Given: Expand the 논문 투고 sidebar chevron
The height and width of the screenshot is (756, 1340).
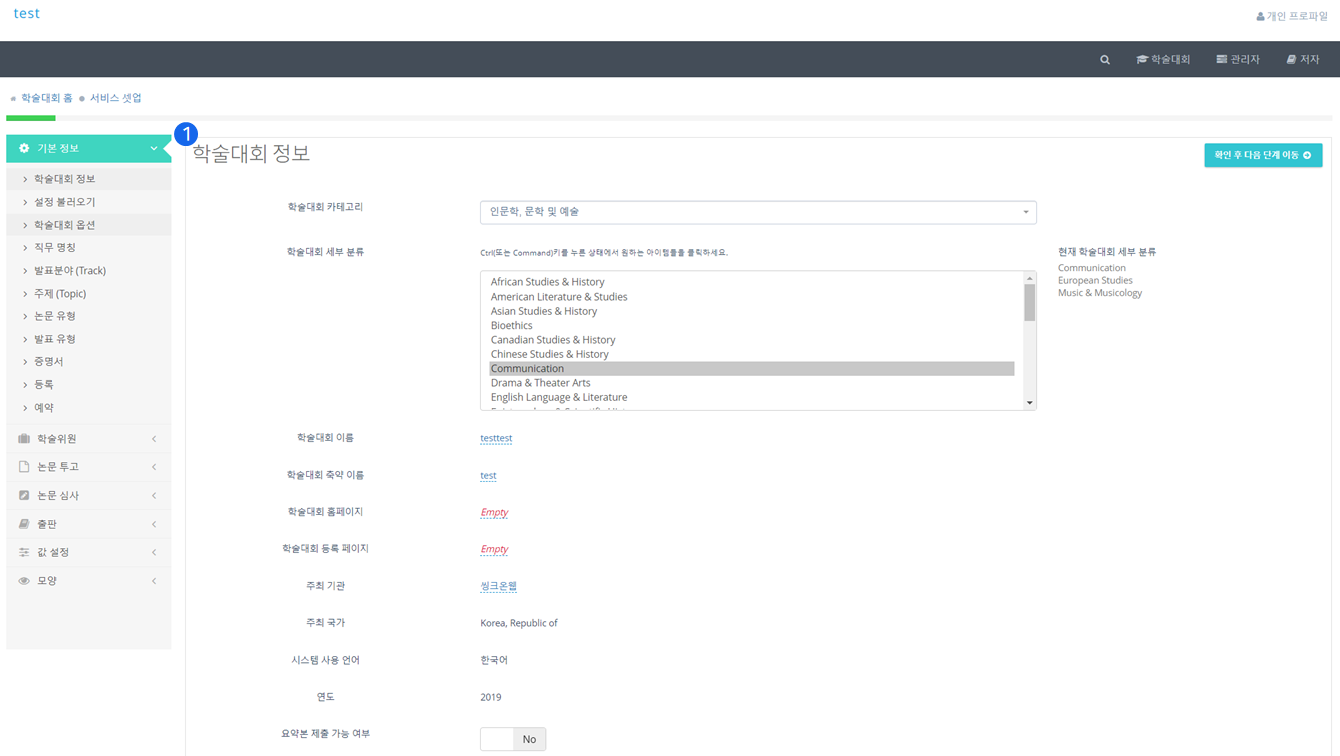Looking at the screenshot, I should point(154,467).
